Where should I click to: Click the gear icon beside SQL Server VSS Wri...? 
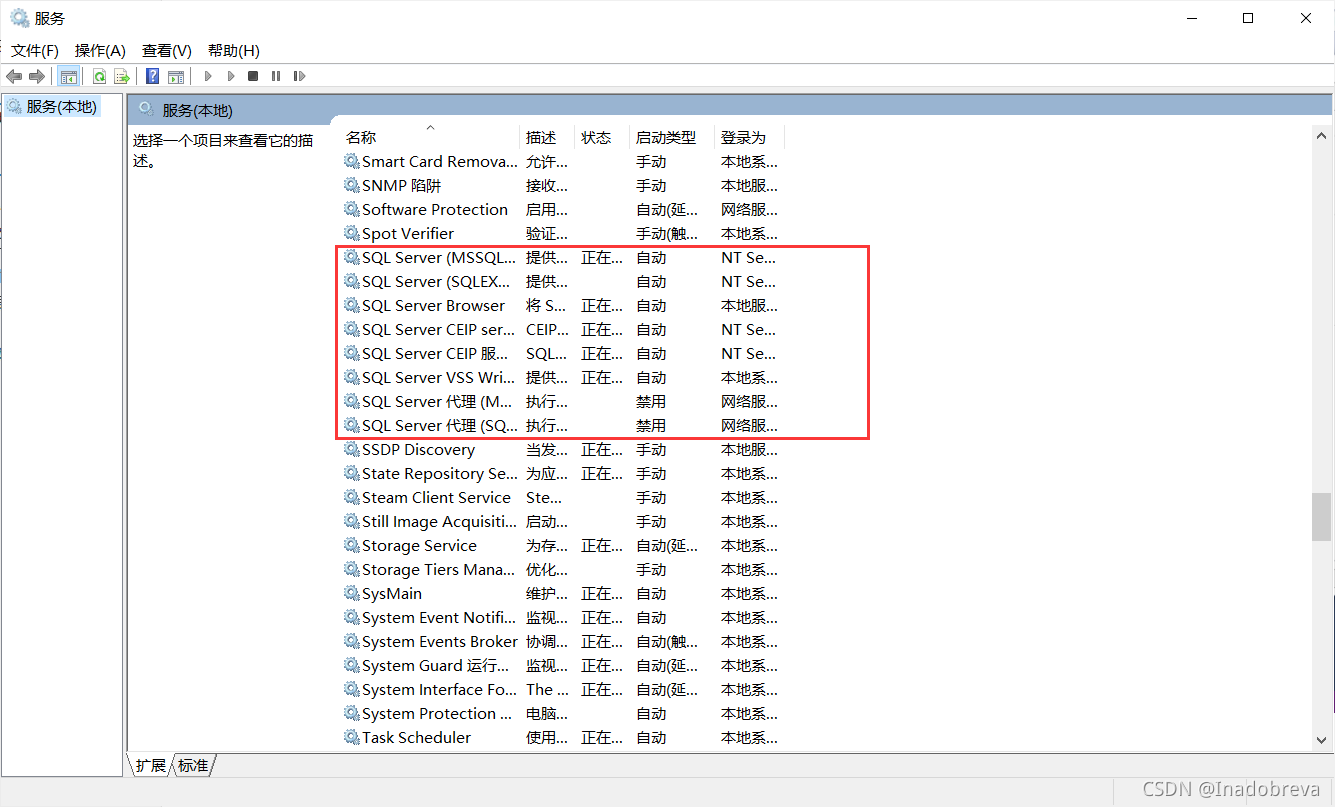(x=351, y=377)
